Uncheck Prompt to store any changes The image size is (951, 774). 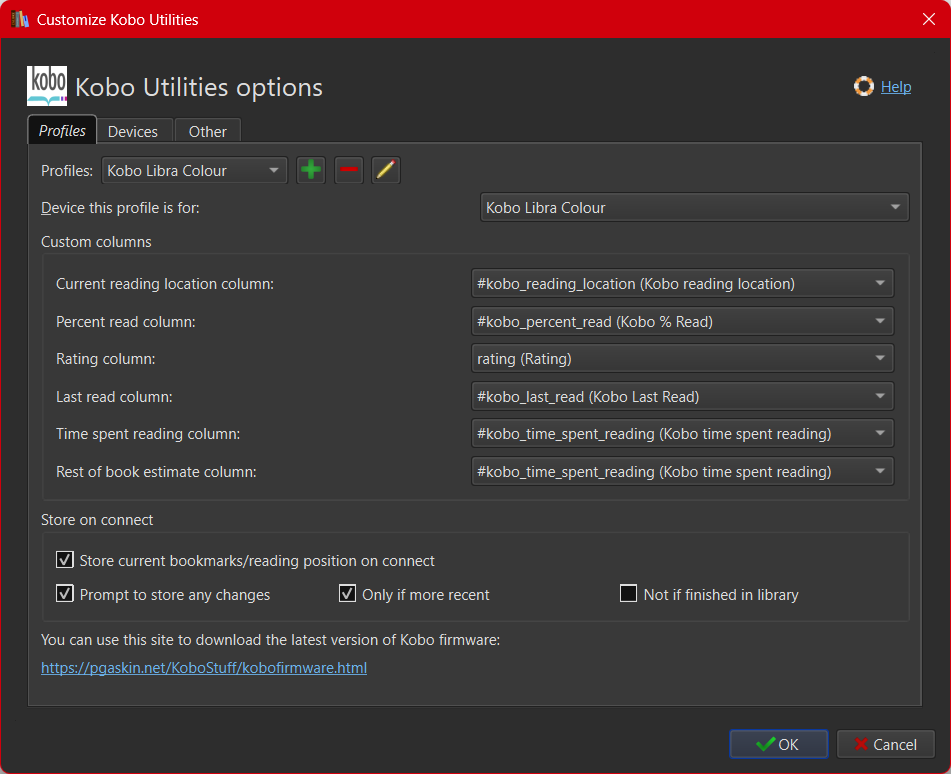point(65,594)
